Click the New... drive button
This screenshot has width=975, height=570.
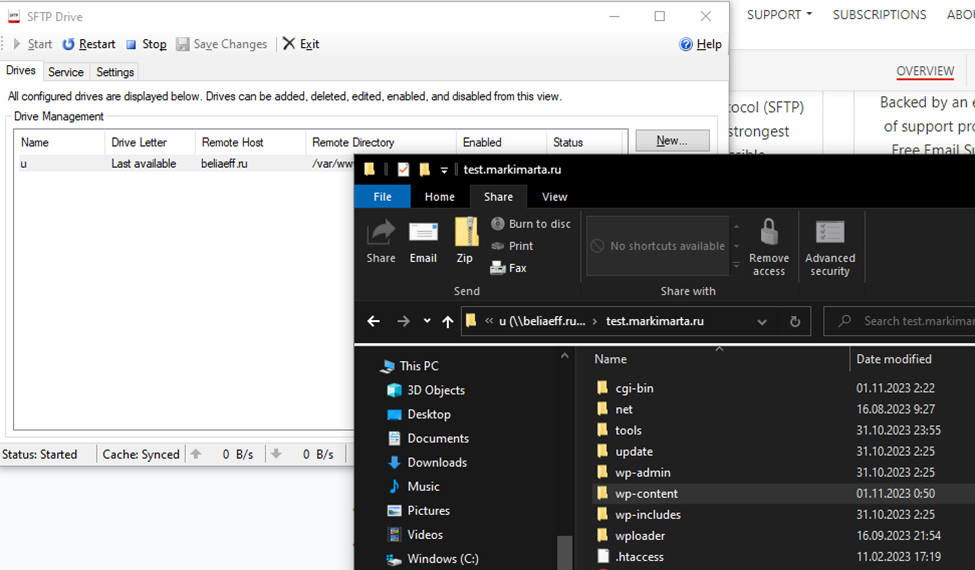tap(672, 140)
